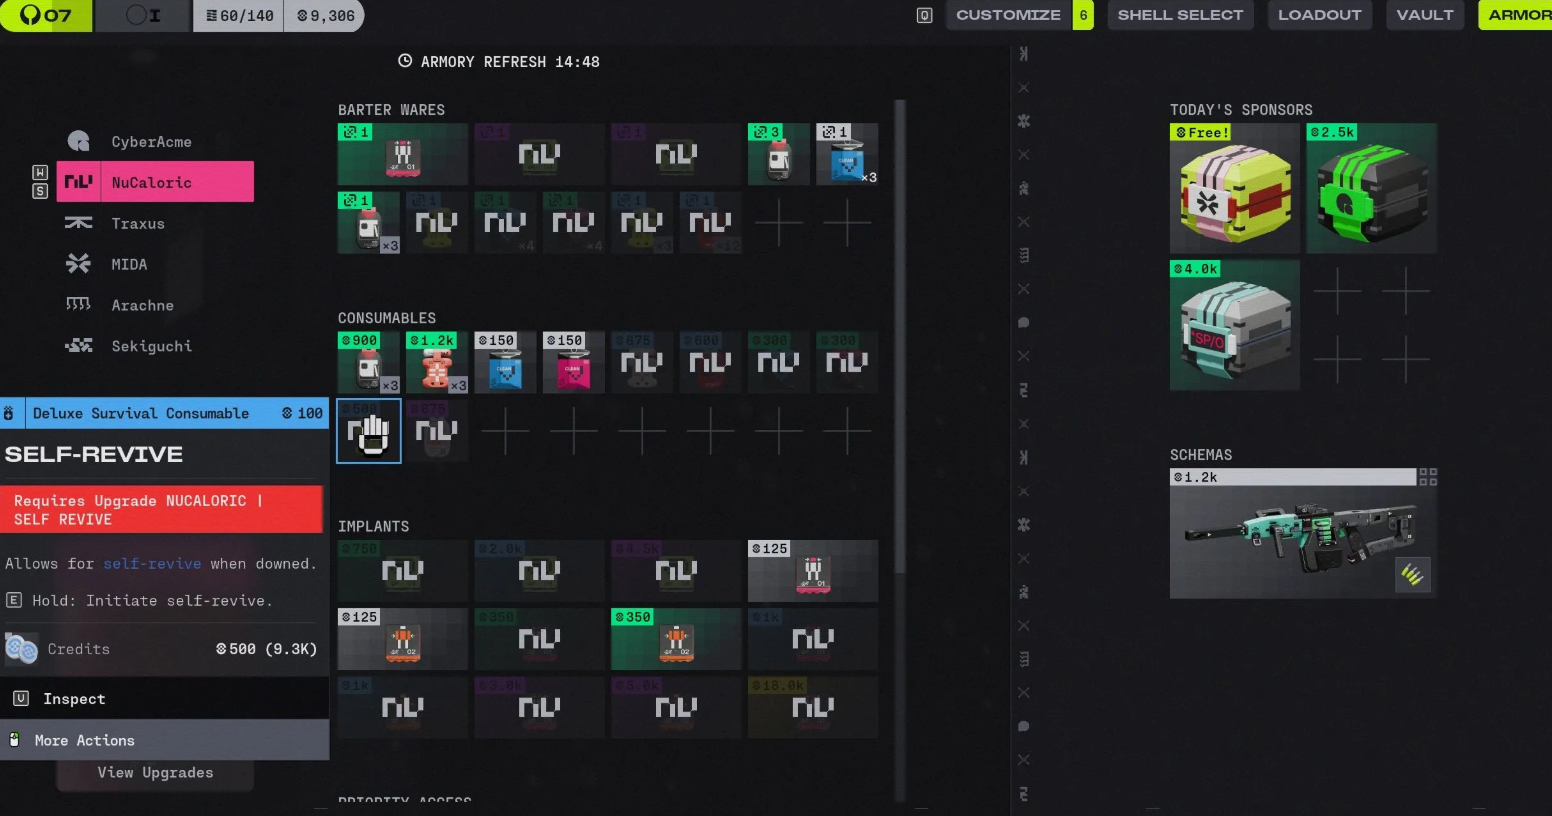Go to the Shell Select menu

pos(1180,15)
